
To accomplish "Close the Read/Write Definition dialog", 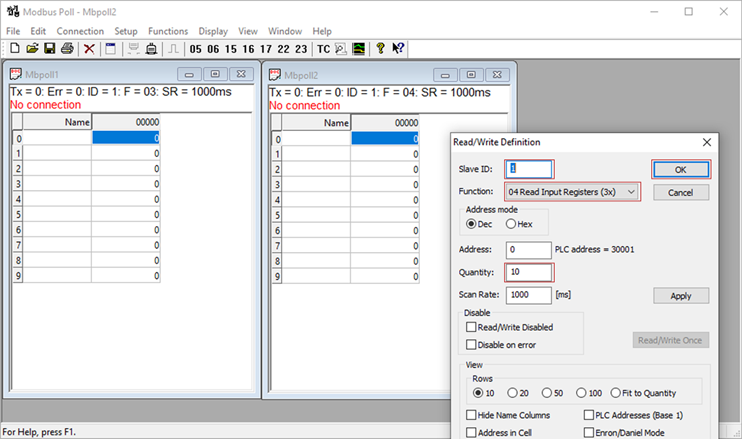I will click(707, 142).
